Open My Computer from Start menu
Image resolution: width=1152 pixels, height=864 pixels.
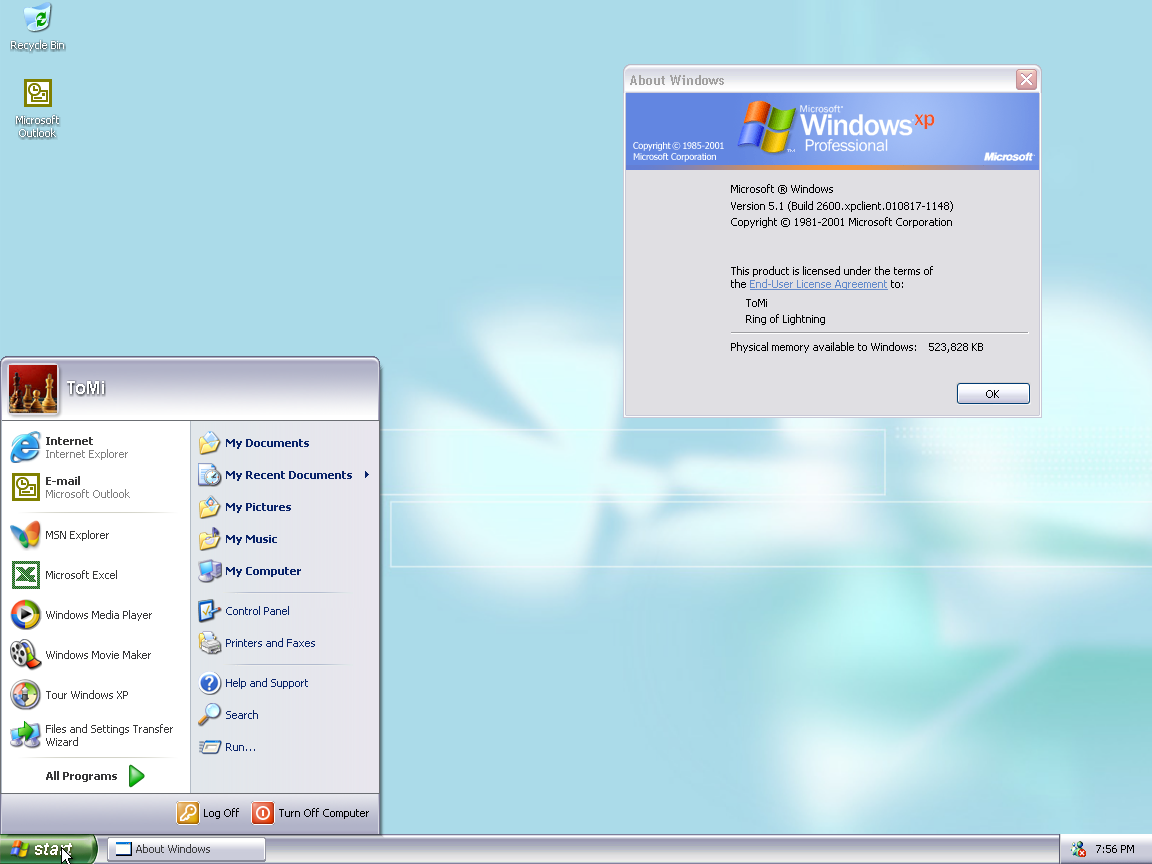262,571
